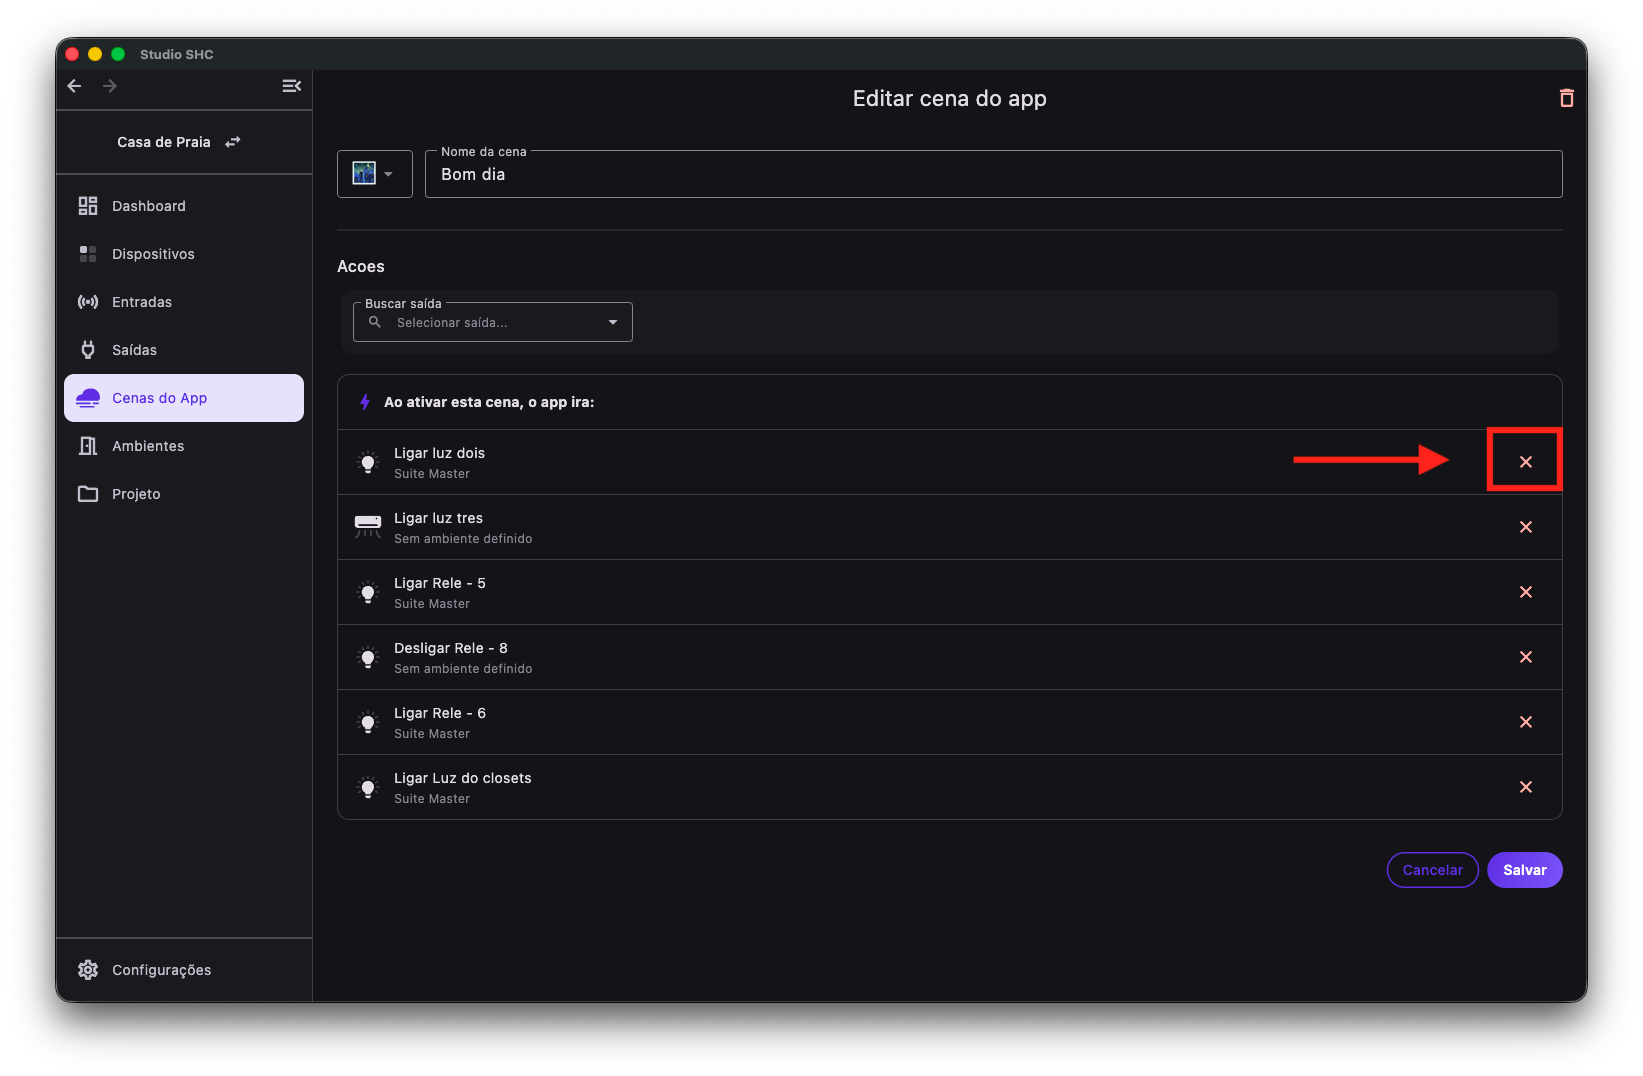1643x1076 pixels.
Task: Select Cenas do App menu item
Action: tap(184, 398)
